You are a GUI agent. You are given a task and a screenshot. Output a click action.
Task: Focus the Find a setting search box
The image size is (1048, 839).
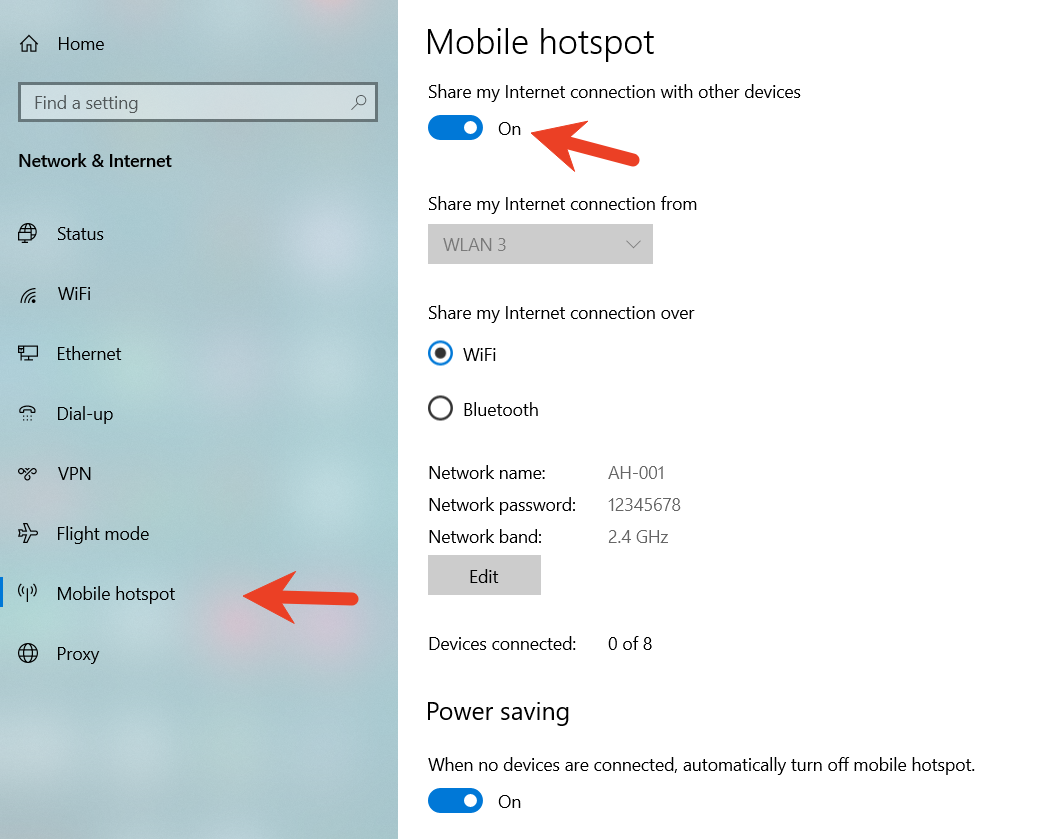(198, 102)
